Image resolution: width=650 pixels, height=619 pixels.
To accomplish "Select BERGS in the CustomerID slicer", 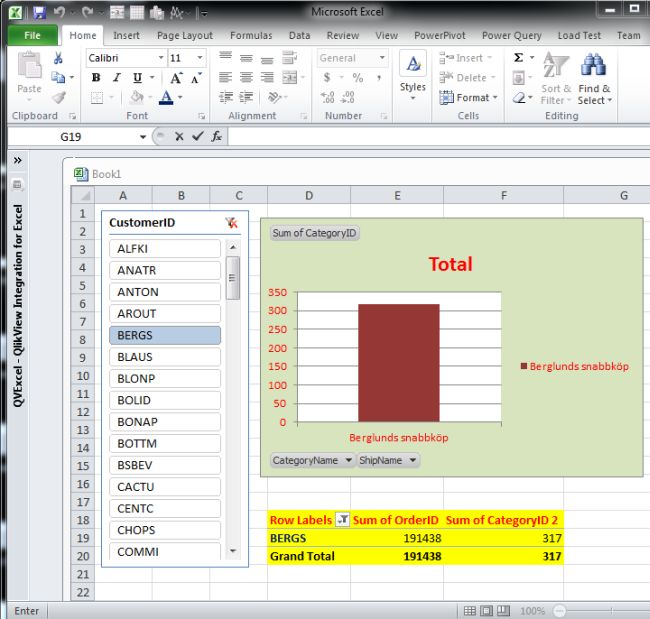I will (x=165, y=335).
